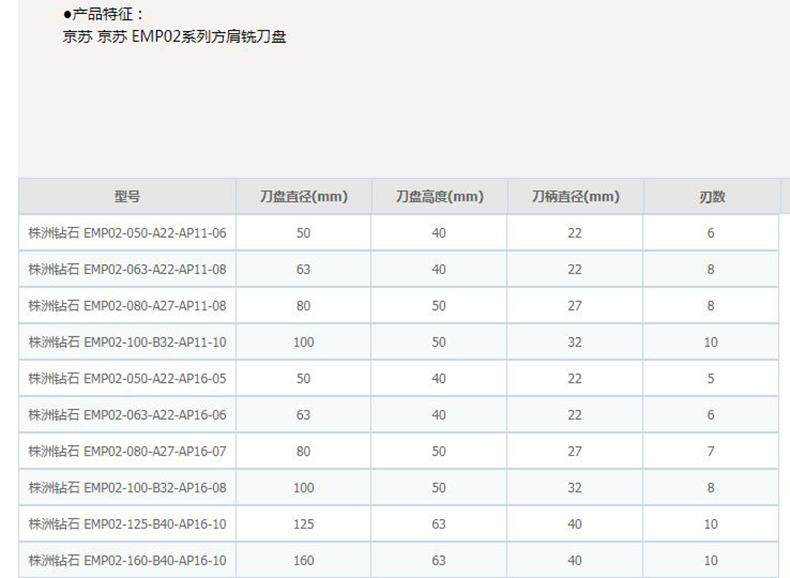Click diameter 160 in the EMP02-160 row

[303, 560]
